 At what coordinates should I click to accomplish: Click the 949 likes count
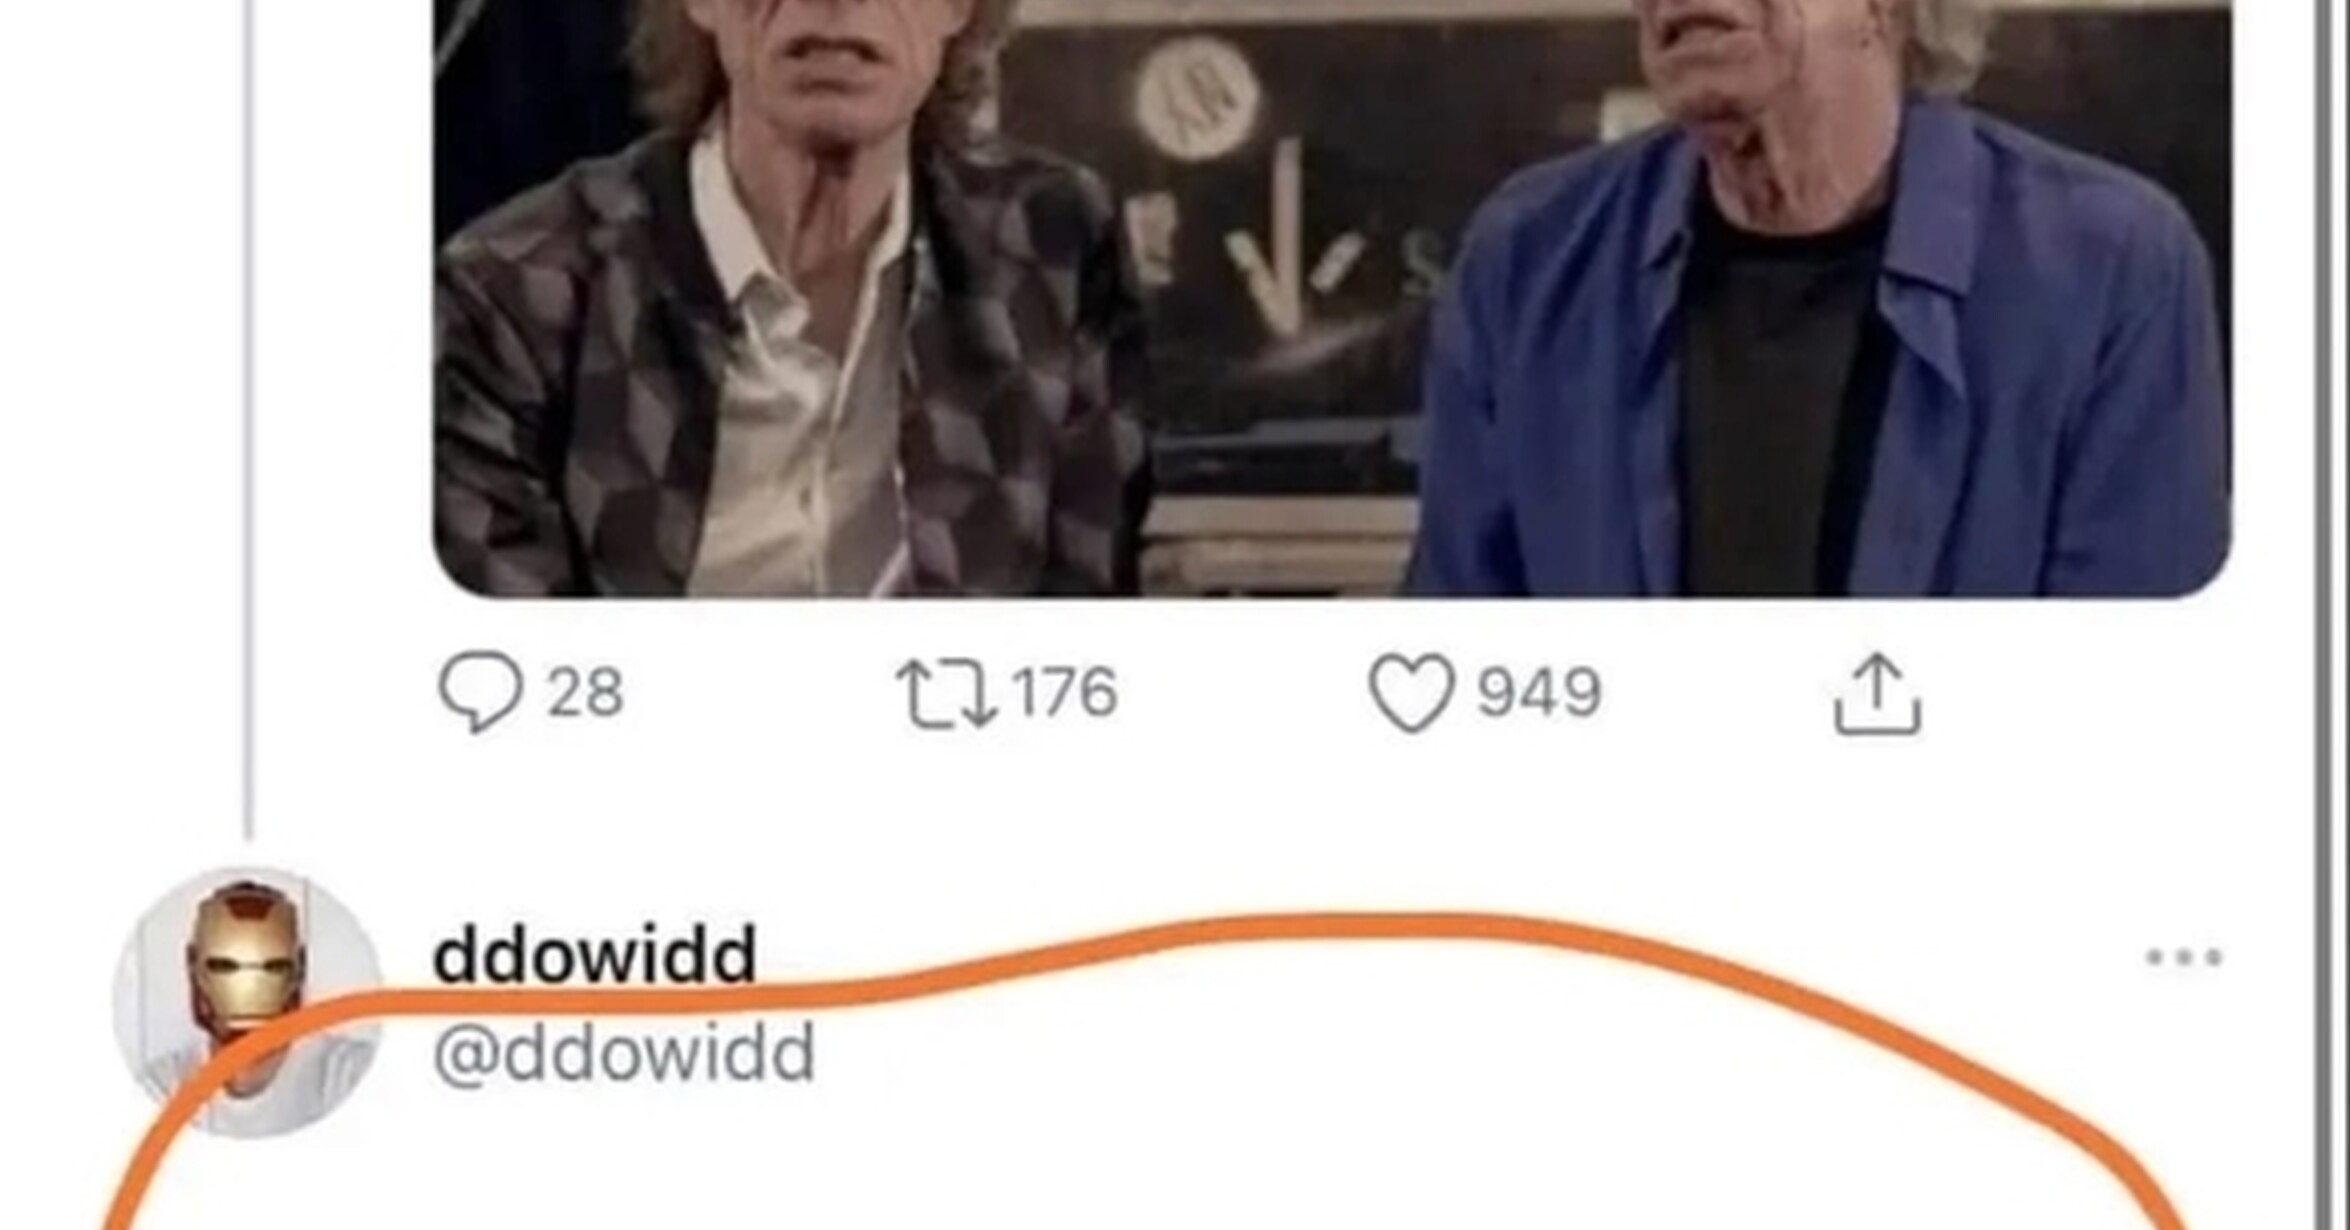pyautogui.click(x=1540, y=692)
